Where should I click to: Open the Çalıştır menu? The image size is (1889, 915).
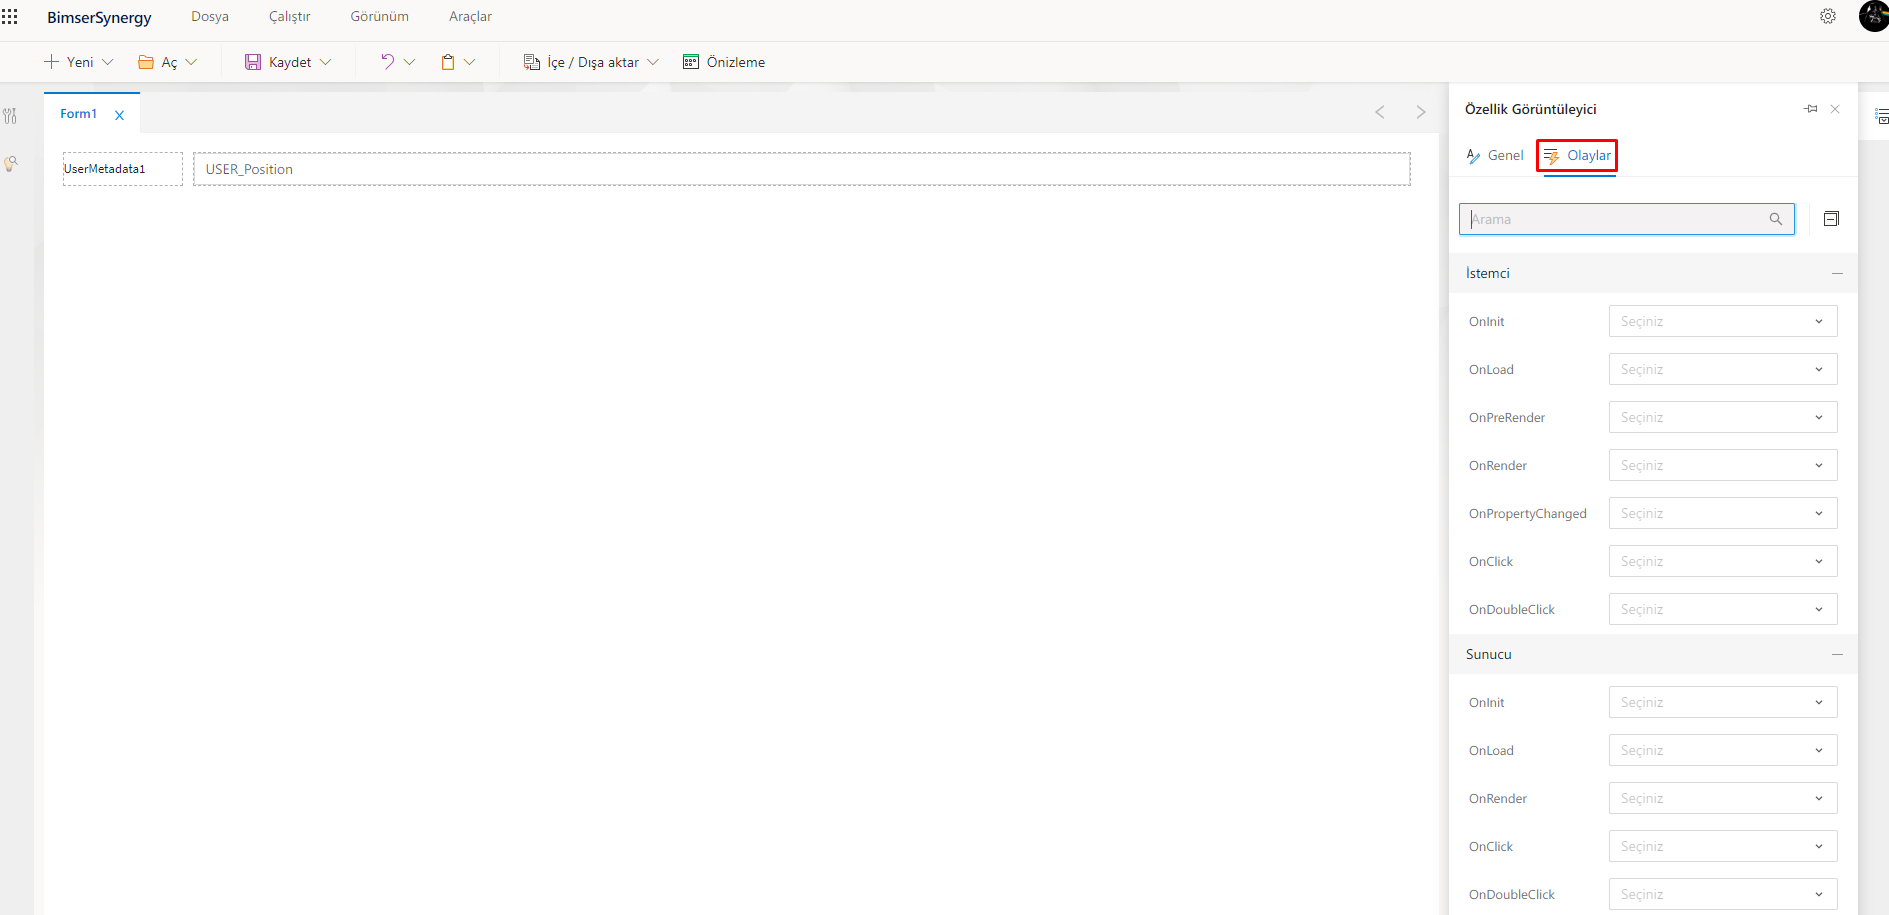tap(290, 16)
